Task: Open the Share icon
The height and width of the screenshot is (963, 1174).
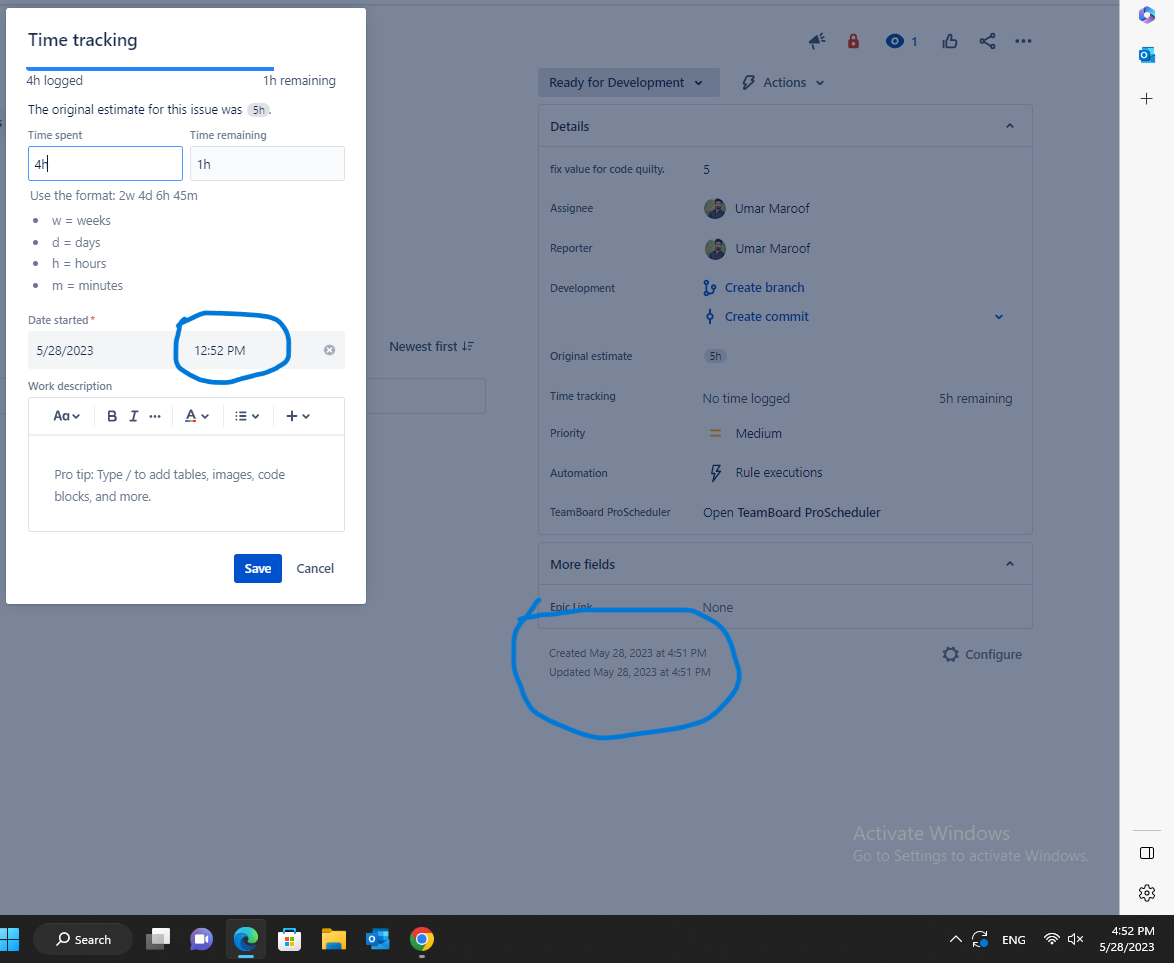Action: pos(987,41)
